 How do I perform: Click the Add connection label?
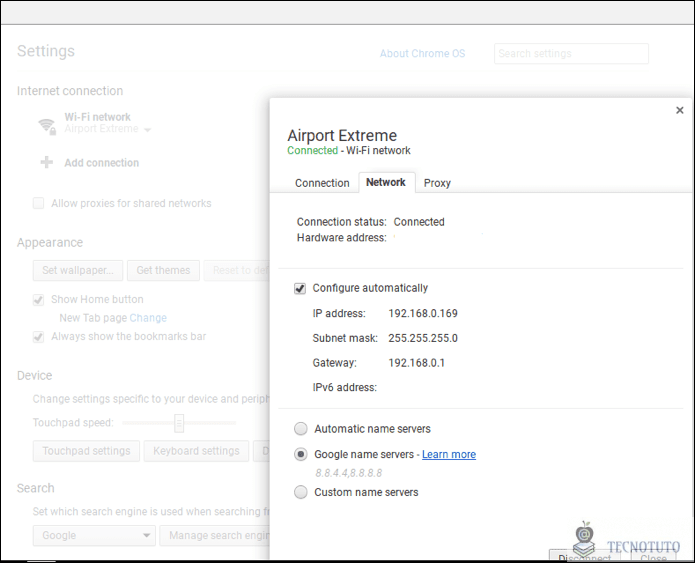[x=102, y=163]
